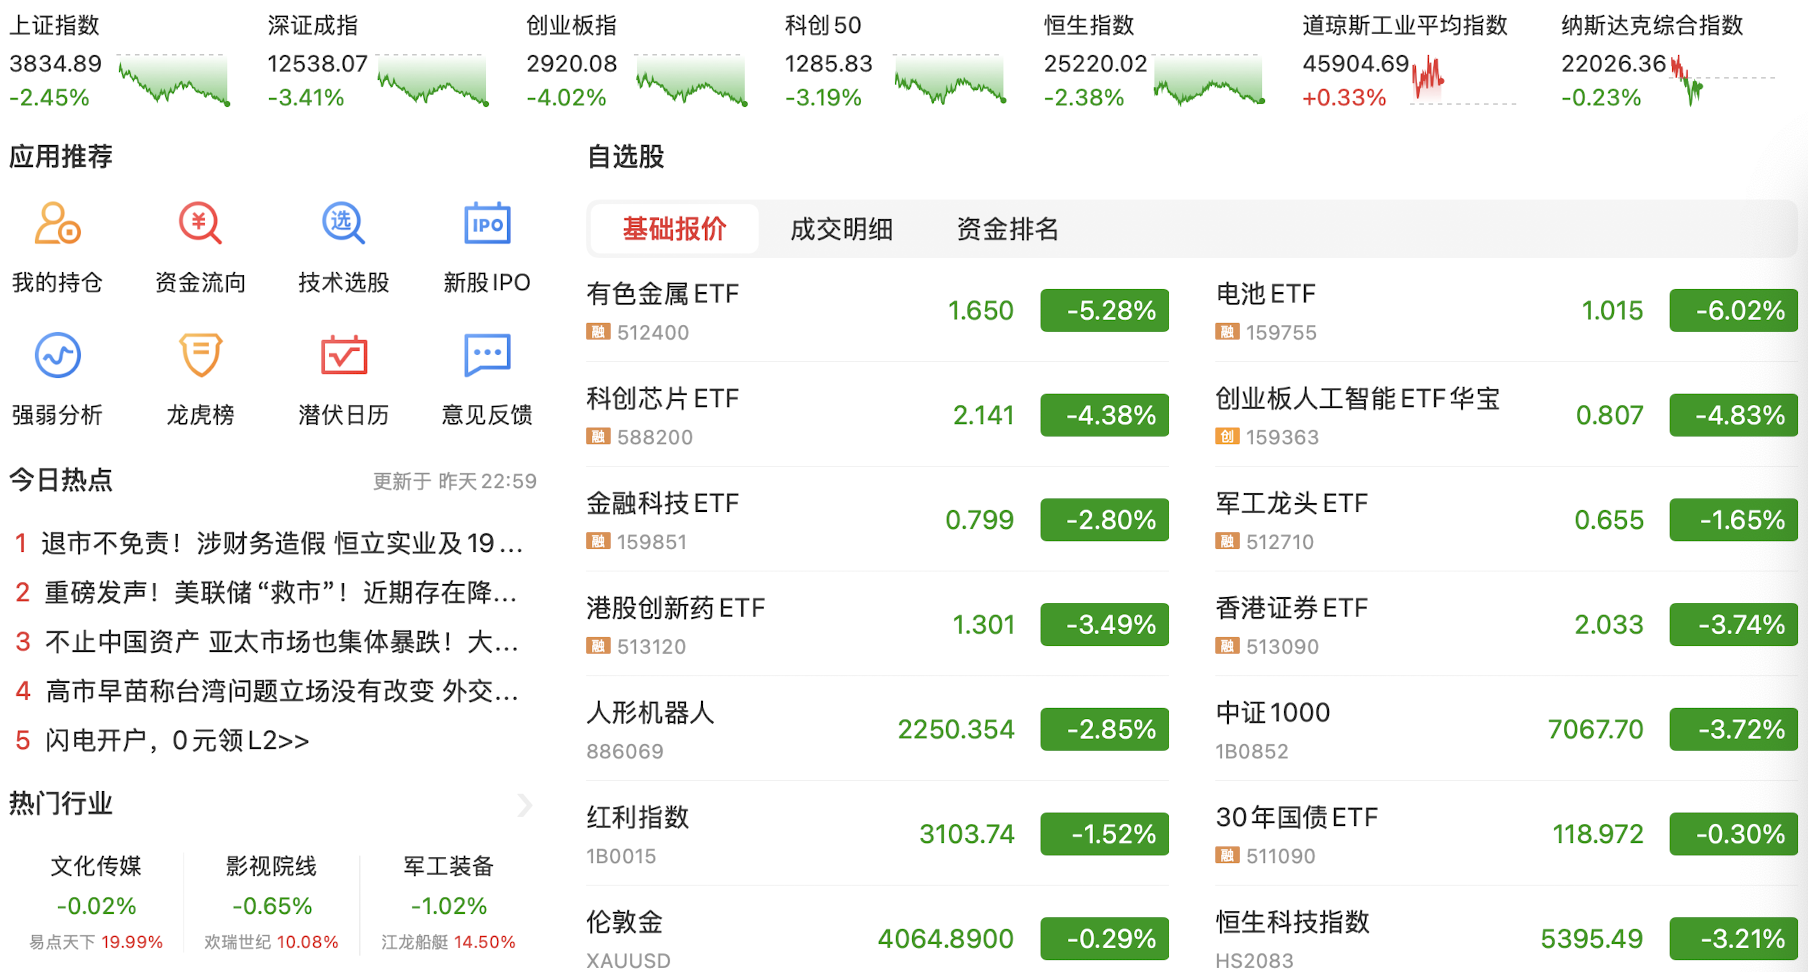Viewport: 1808px width, 972px height.
Task: Click the 电池ETF -6.02% change badge
Action: (1733, 311)
